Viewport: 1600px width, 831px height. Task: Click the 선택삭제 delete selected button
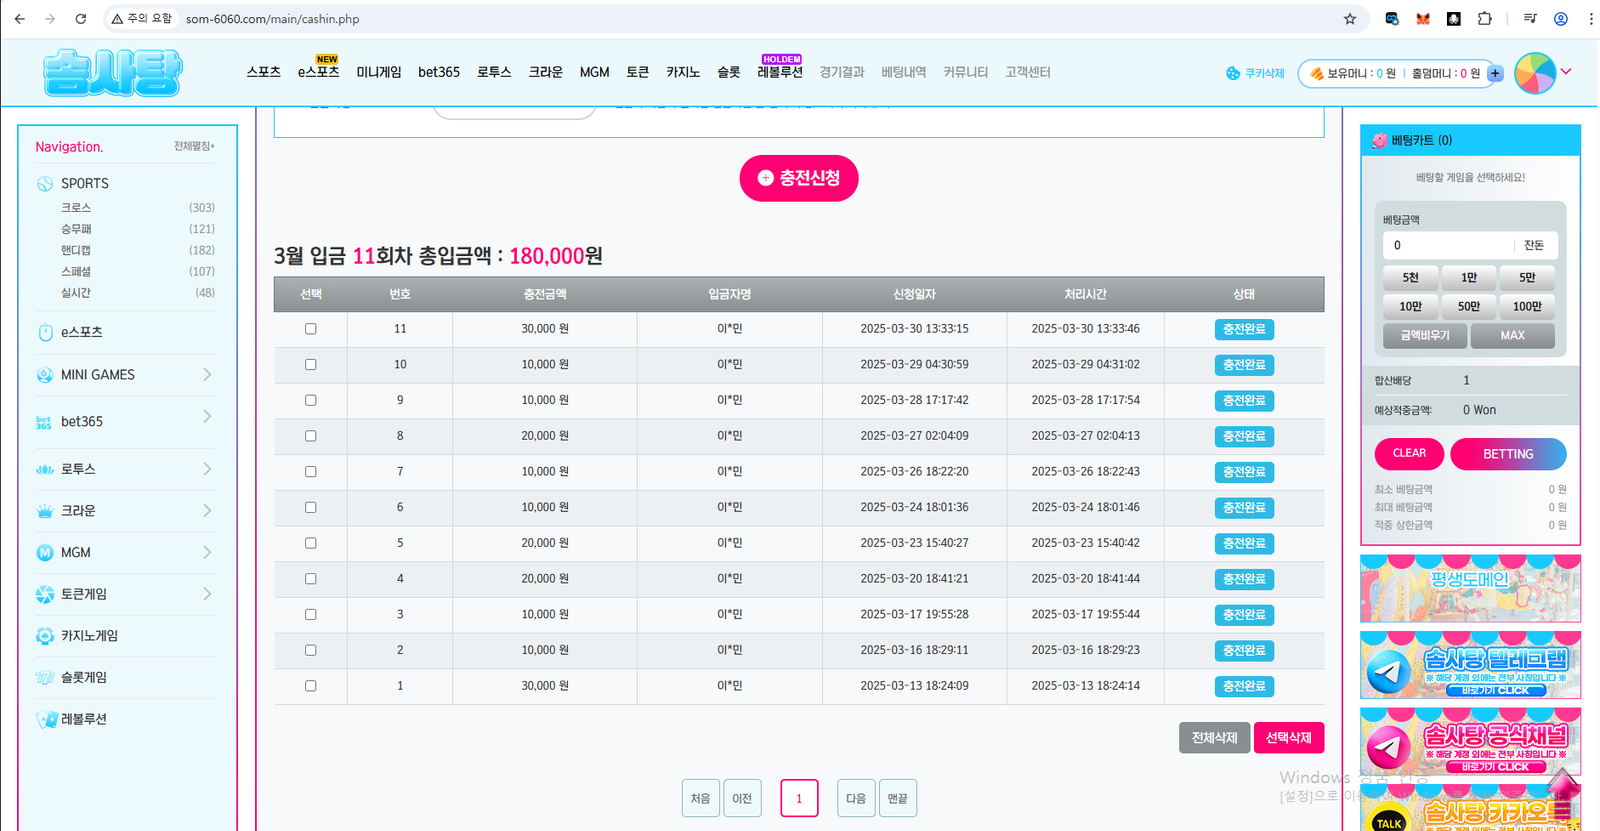(x=1288, y=738)
